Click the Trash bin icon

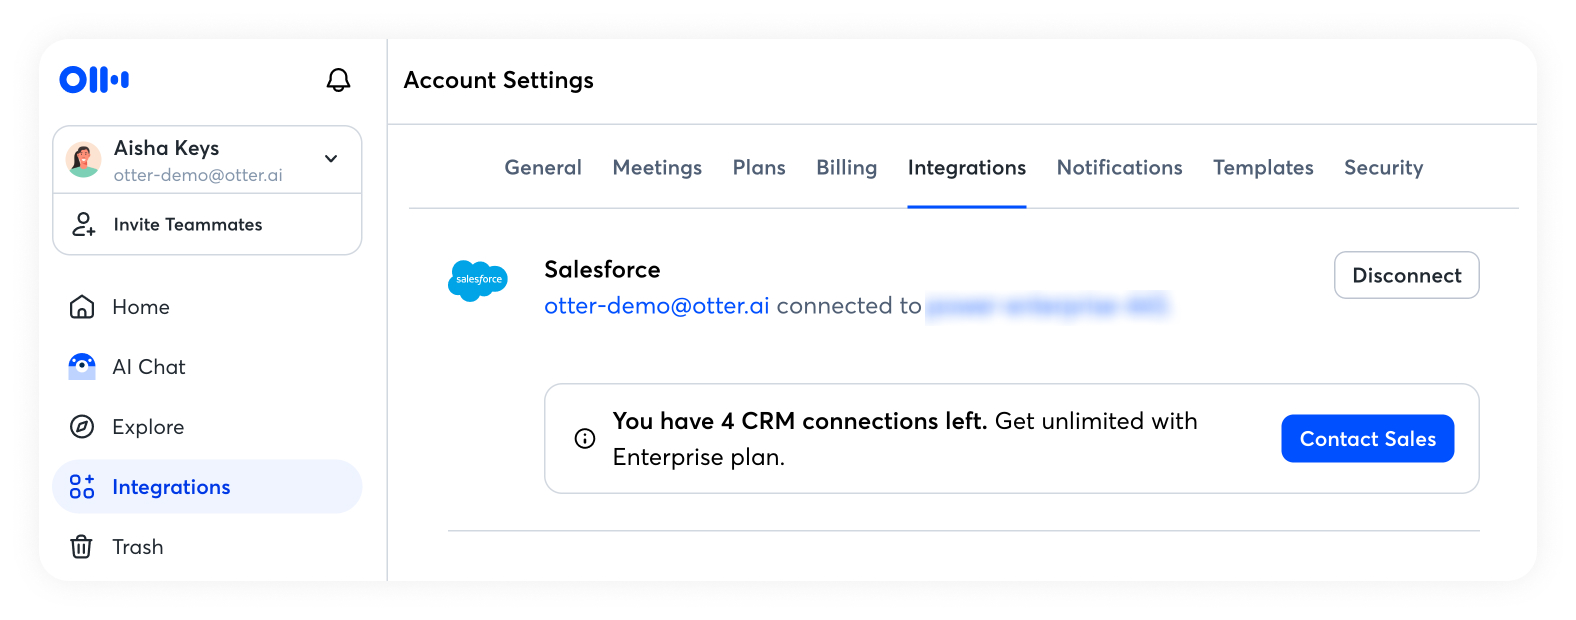click(x=82, y=547)
